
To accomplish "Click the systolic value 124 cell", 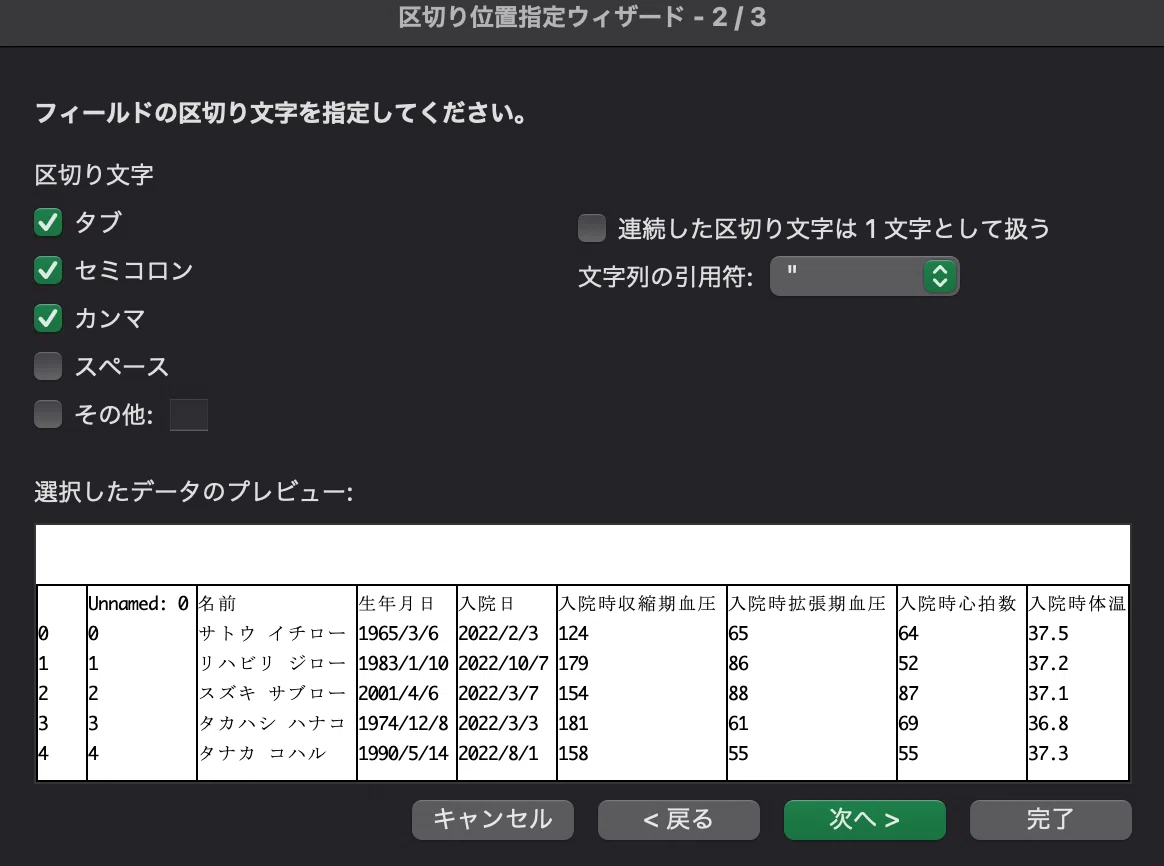I will coord(573,633).
